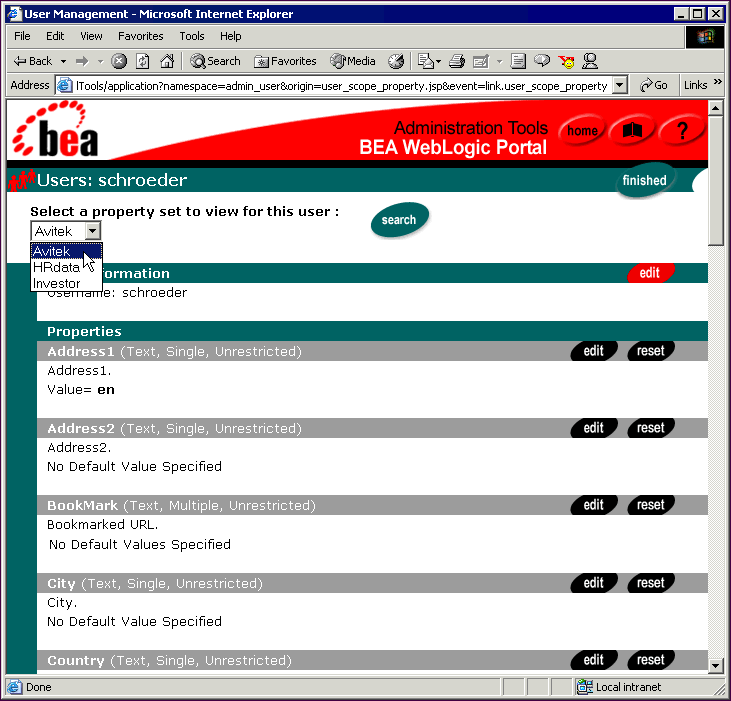Open the Mail icon dropdown arrow

(x=438, y=61)
